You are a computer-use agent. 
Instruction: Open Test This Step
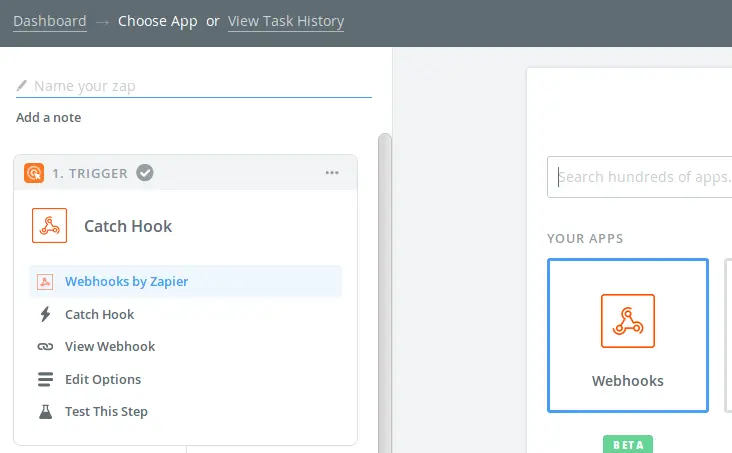(106, 411)
